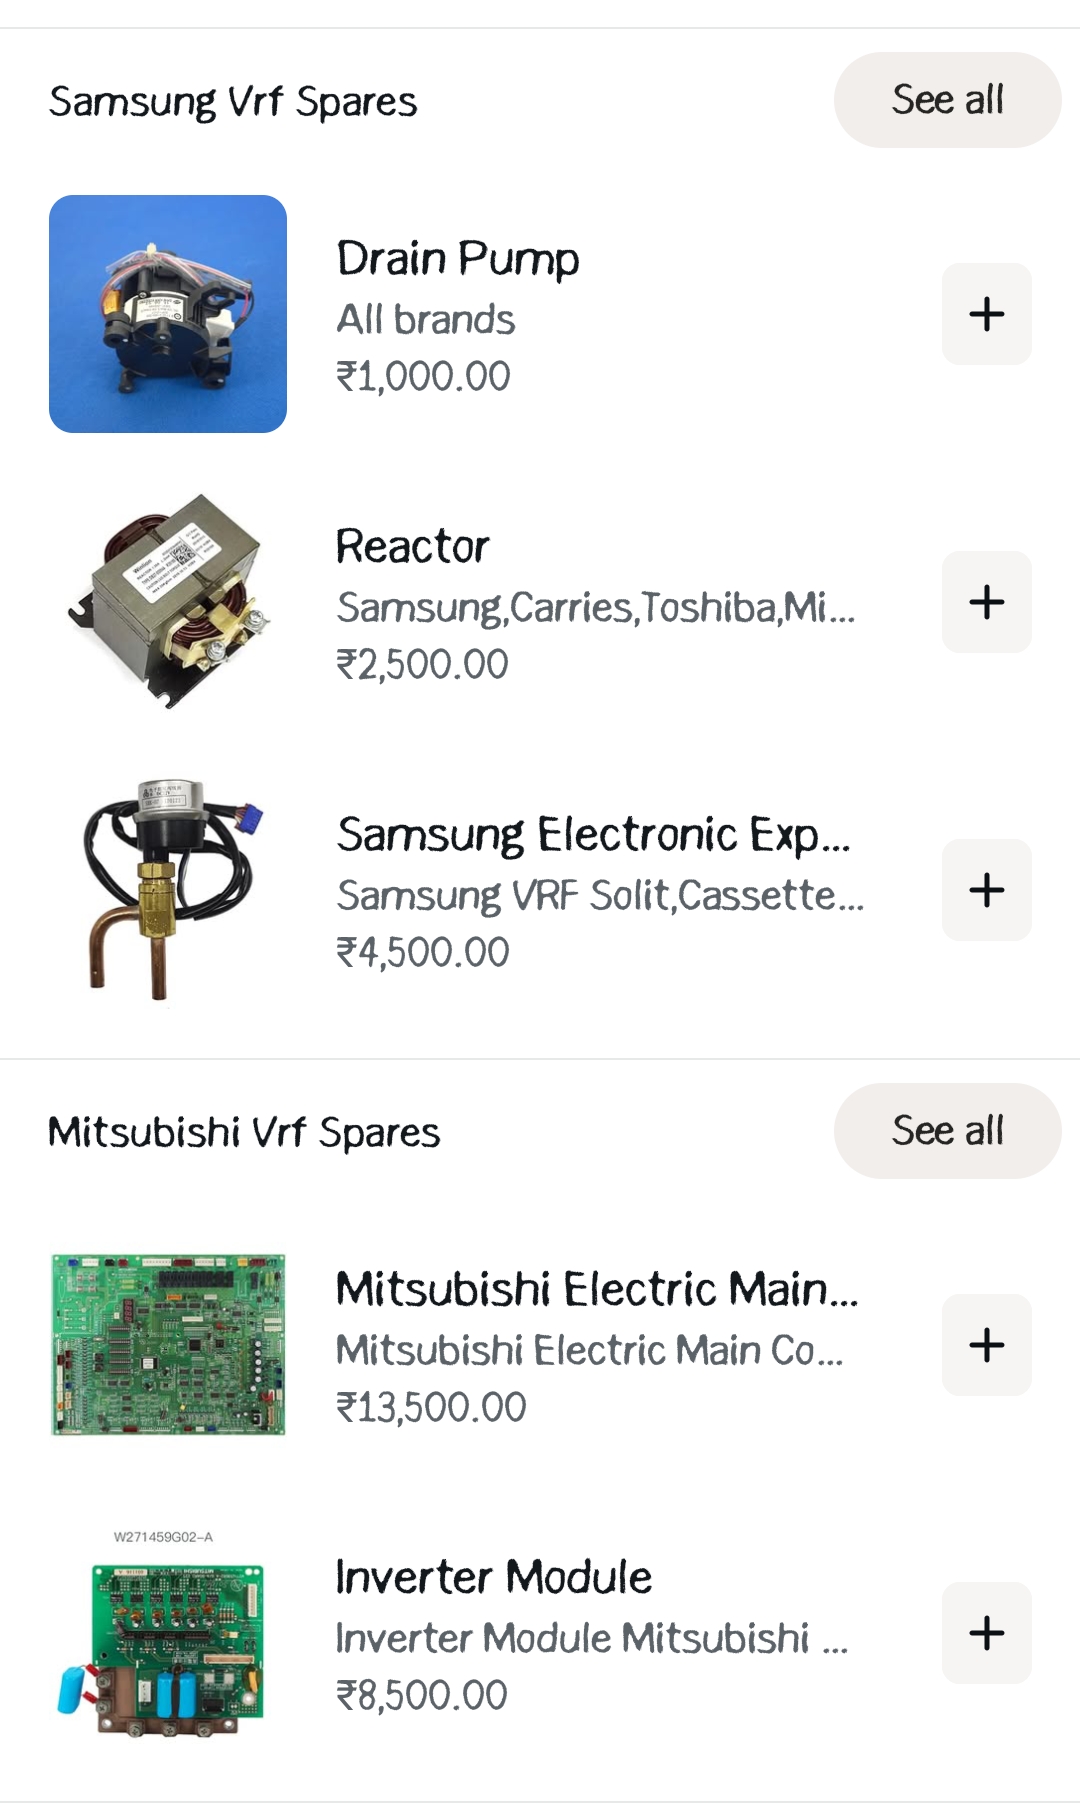
Task: Open the Inverter Module product title
Action: [494, 1577]
